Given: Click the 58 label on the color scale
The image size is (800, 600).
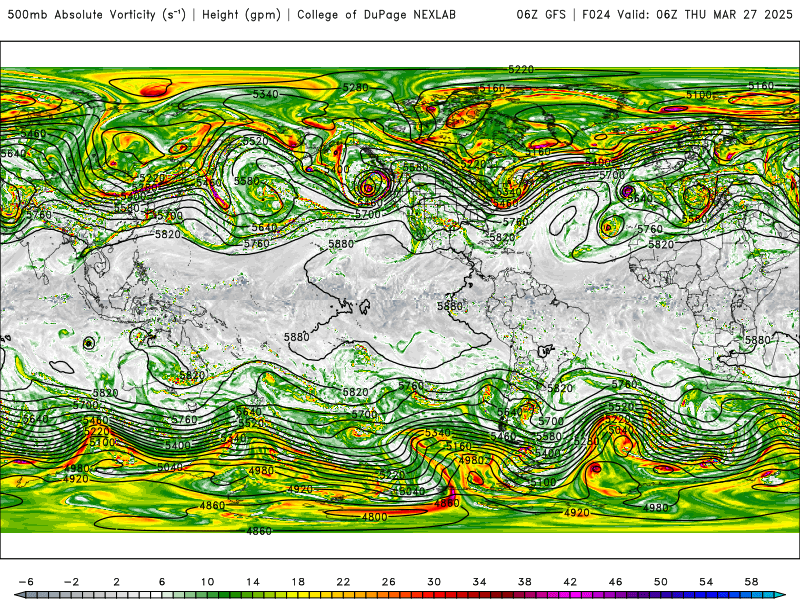Looking at the screenshot, I should (752, 582).
